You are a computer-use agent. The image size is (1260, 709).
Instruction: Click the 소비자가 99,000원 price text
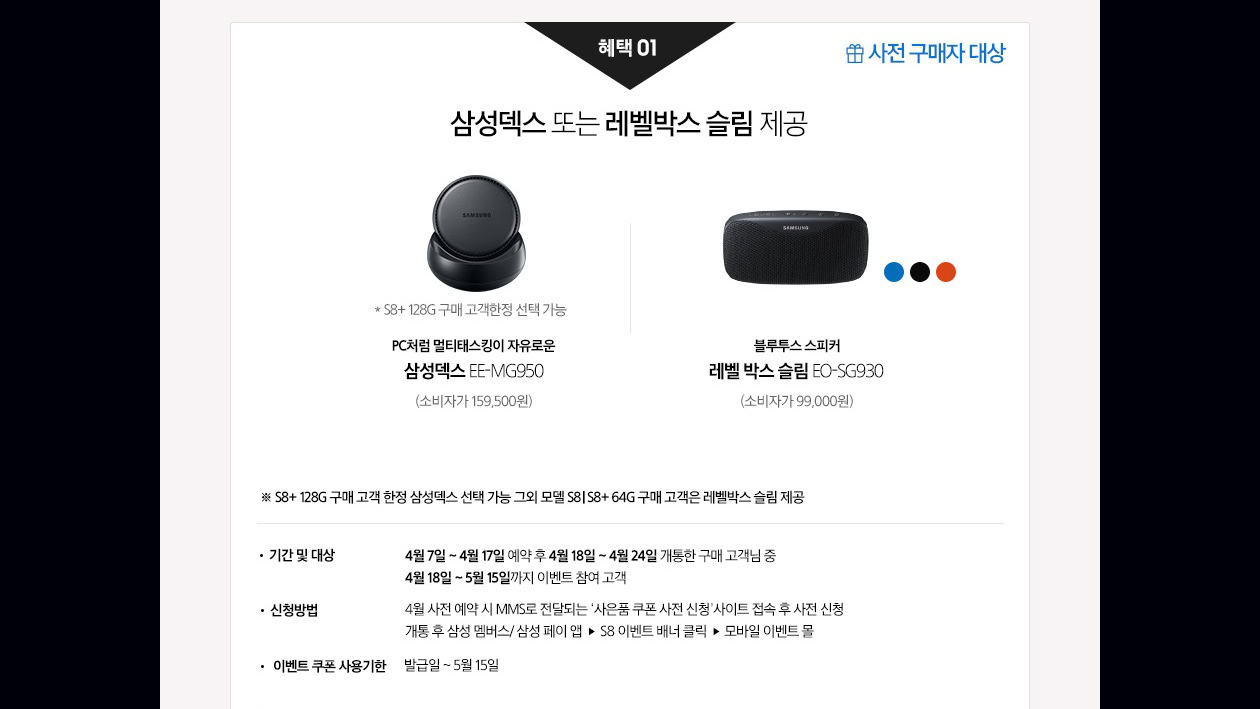(796, 401)
